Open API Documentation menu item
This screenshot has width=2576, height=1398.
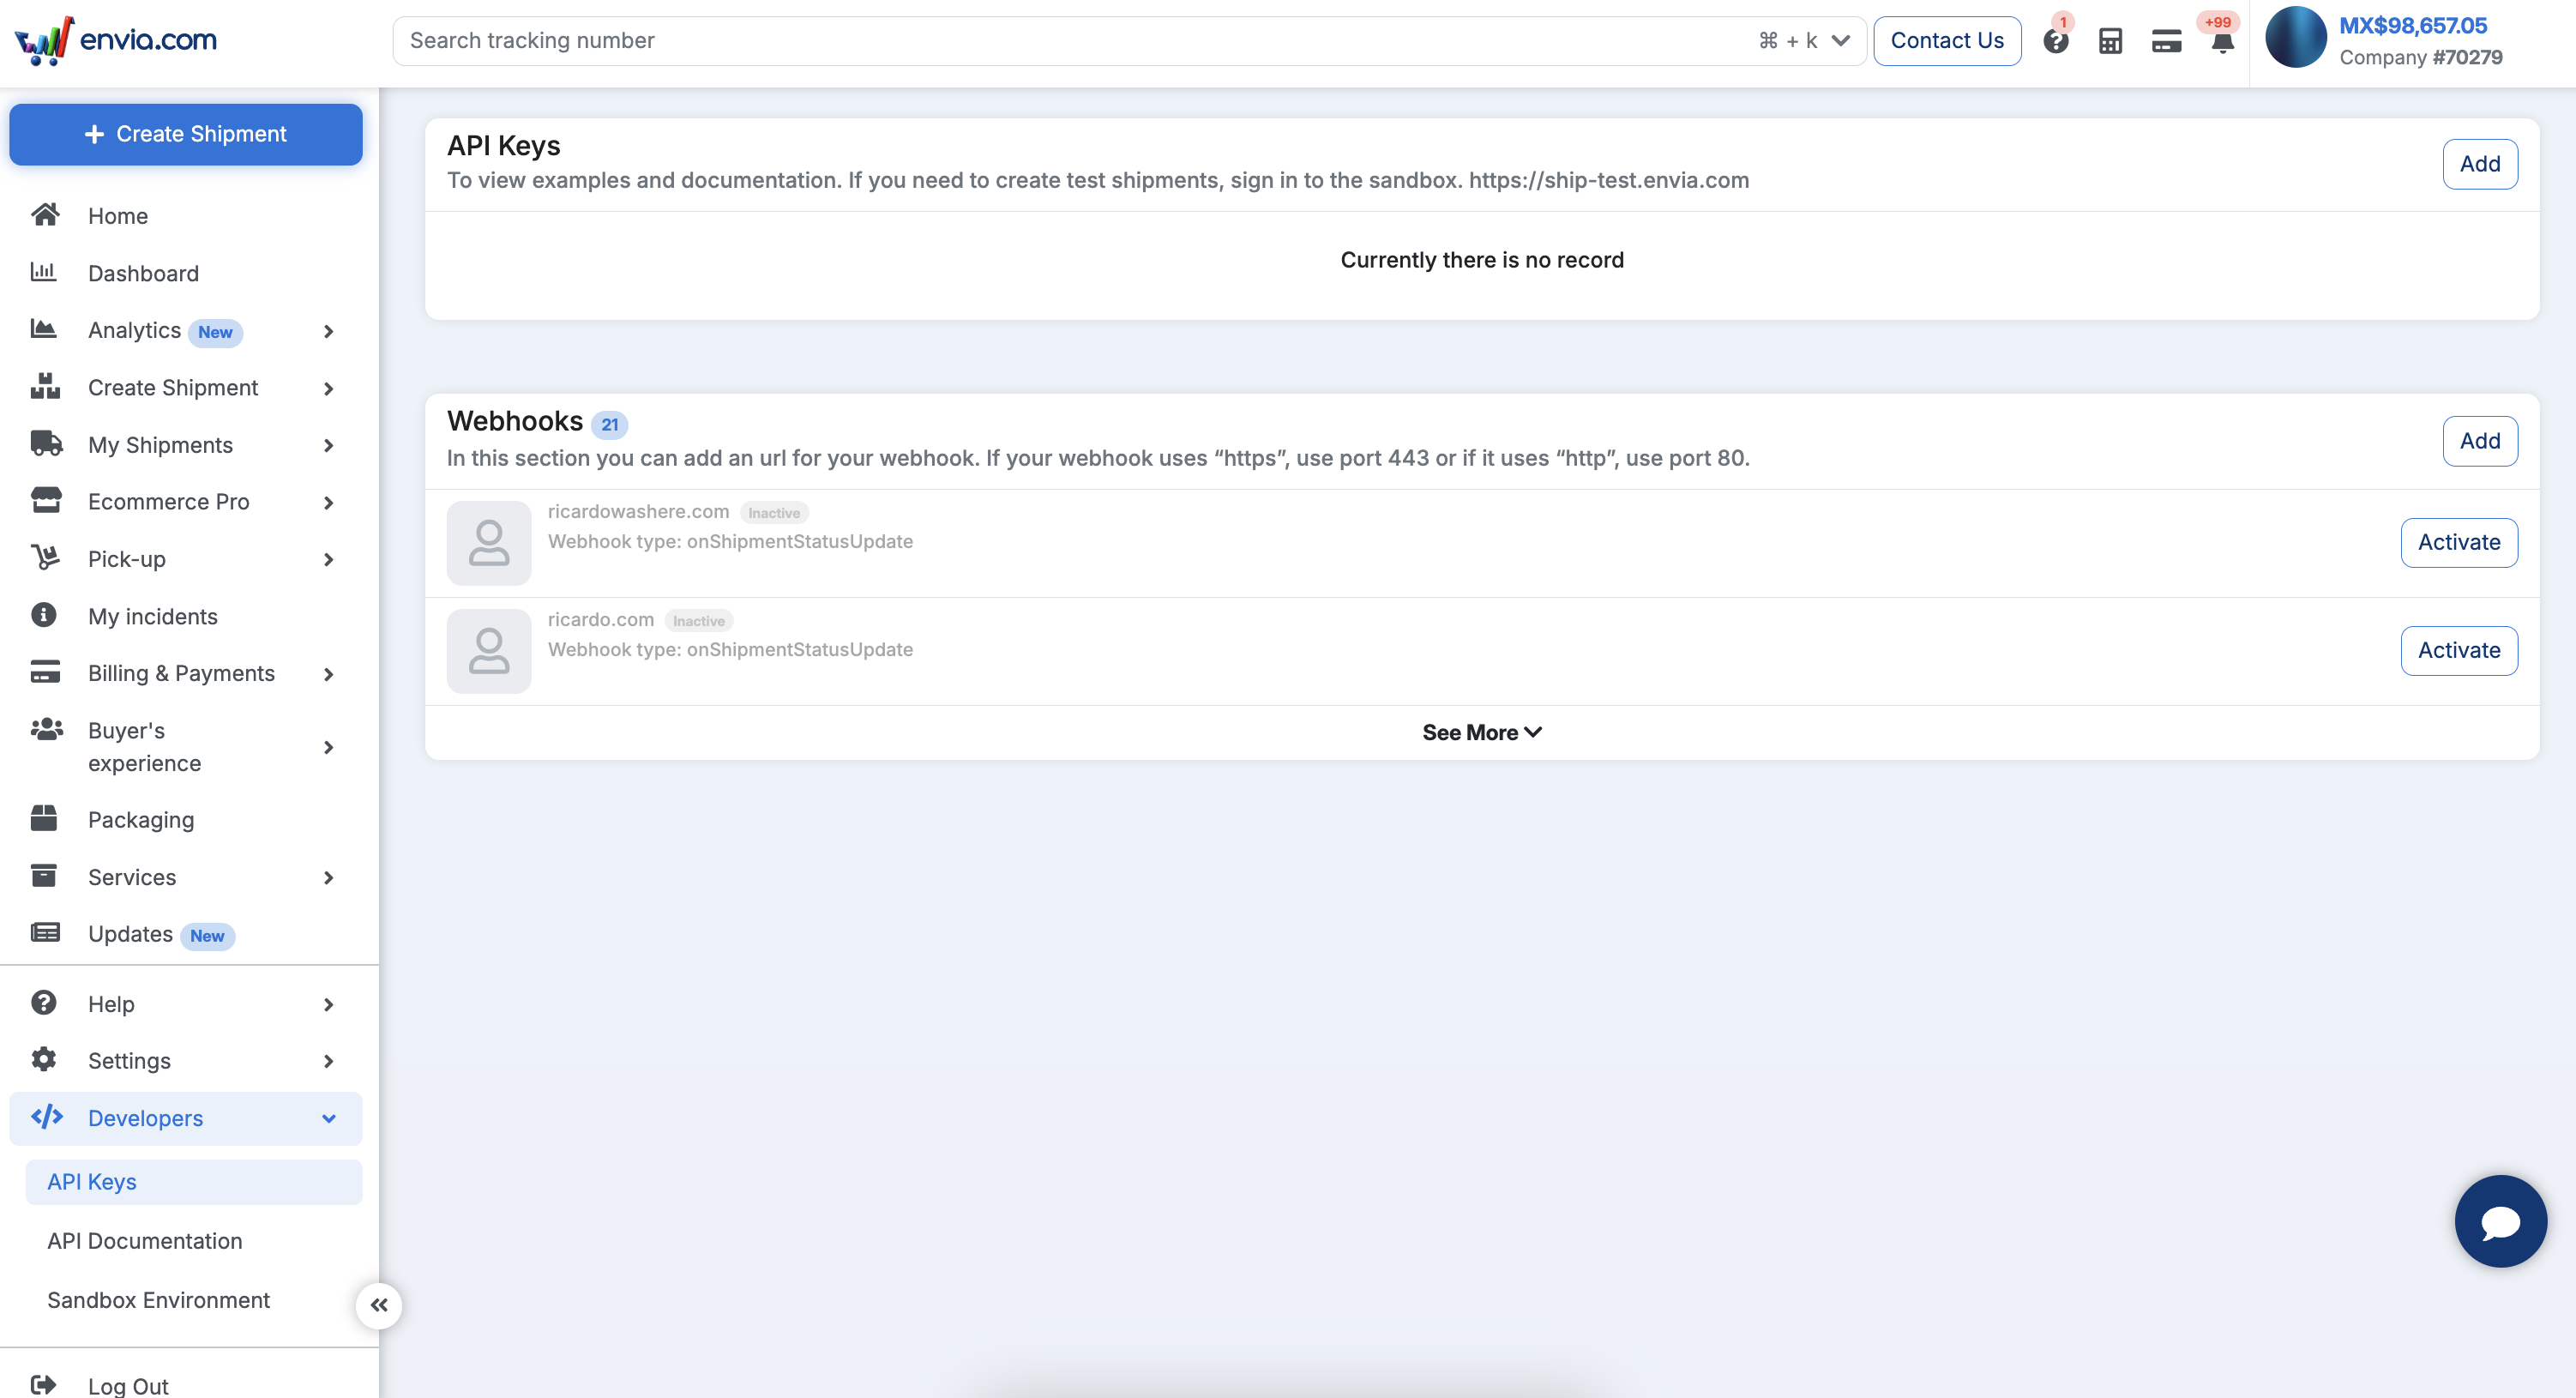click(x=145, y=1240)
